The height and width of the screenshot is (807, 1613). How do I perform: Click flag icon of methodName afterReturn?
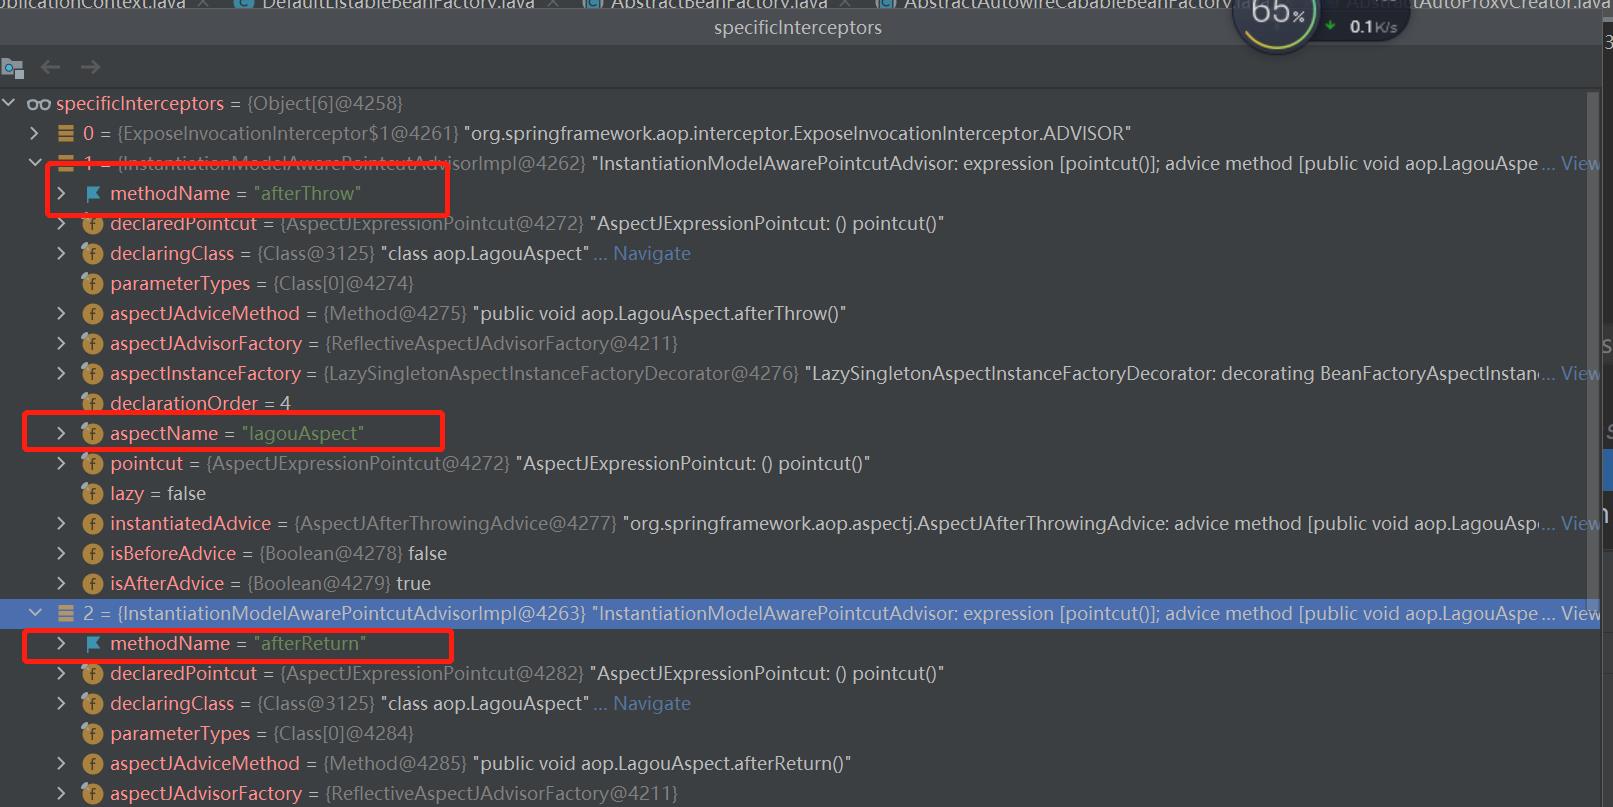pos(93,644)
